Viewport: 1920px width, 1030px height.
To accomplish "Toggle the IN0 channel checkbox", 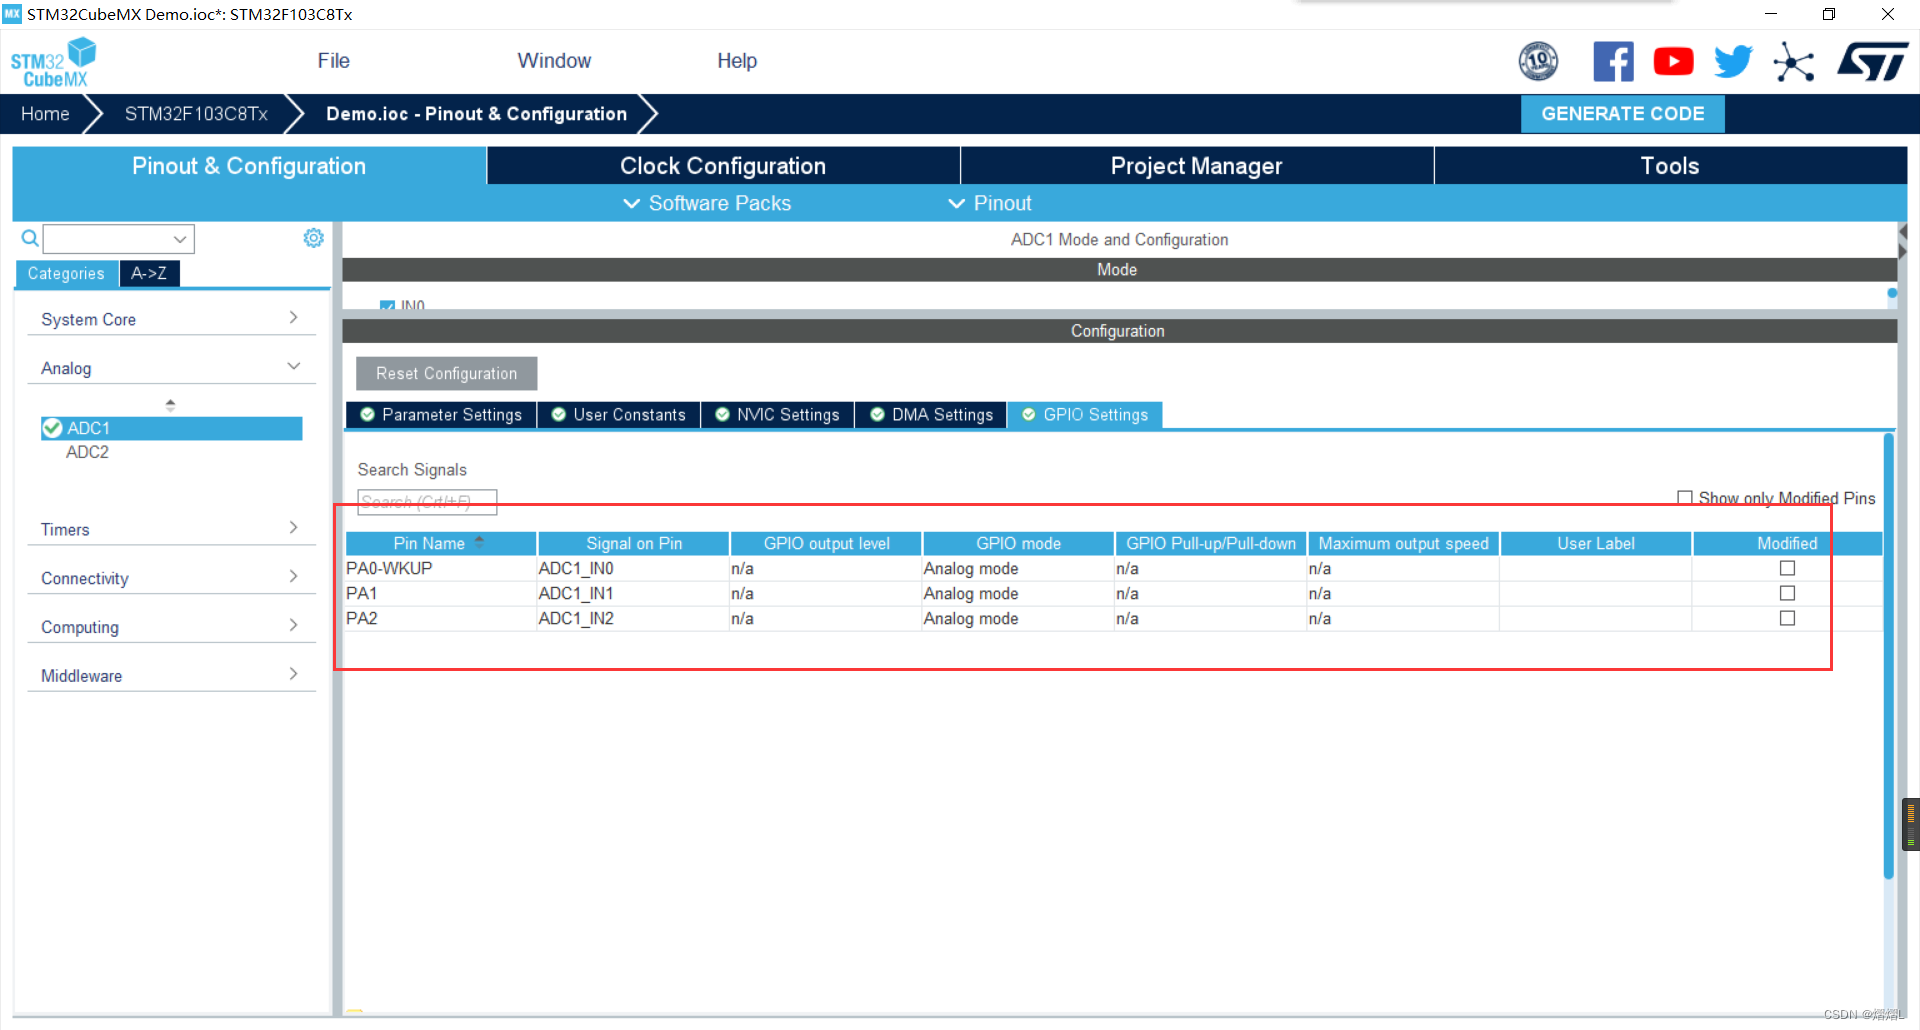I will click(387, 305).
